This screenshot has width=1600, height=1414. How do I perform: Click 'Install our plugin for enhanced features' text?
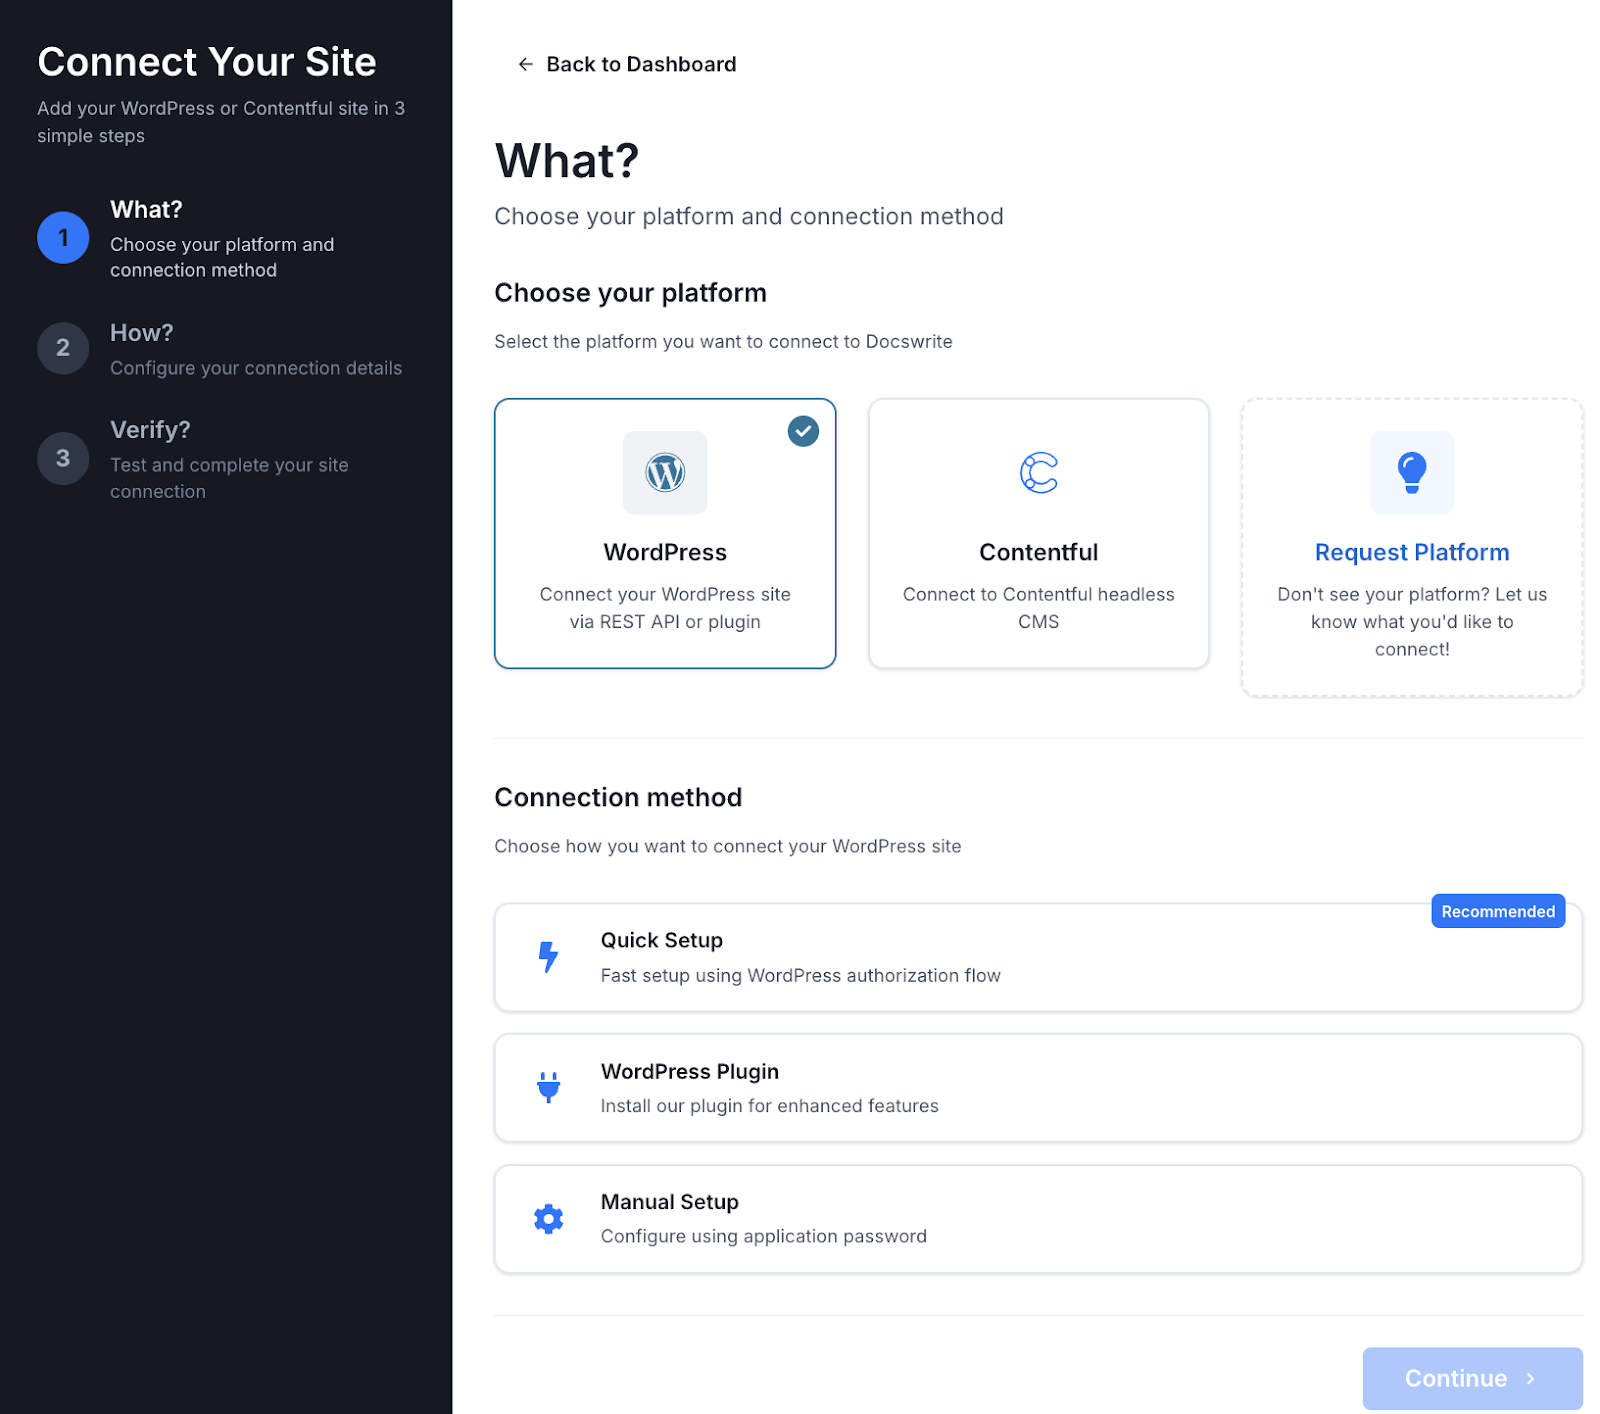(769, 1105)
